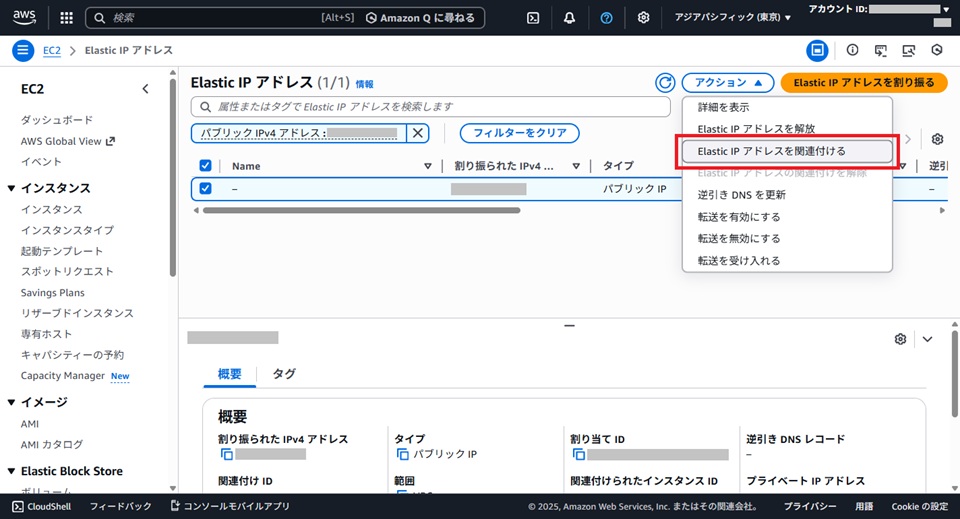The width and height of the screenshot is (960, 519).
Task: Click the info circle icon in breadcrumb bar
Action: click(x=852, y=50)
